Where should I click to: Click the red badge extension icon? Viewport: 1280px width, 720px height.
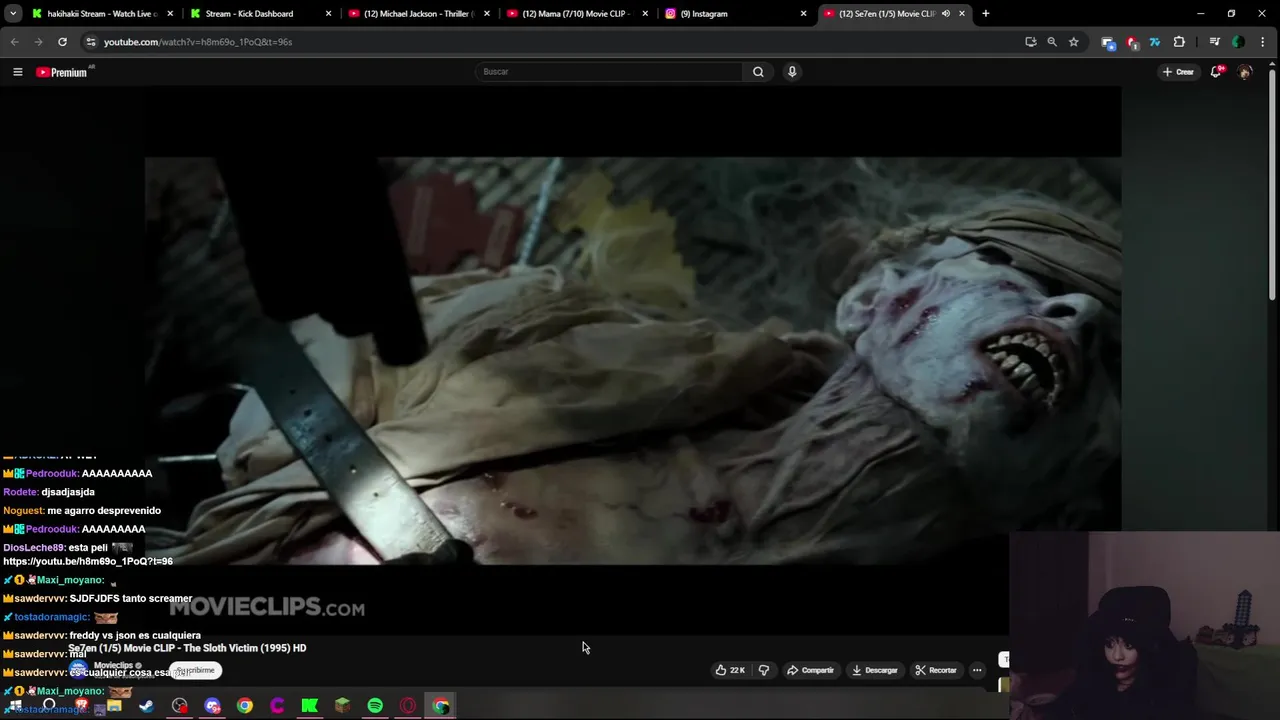(1131, 42)
